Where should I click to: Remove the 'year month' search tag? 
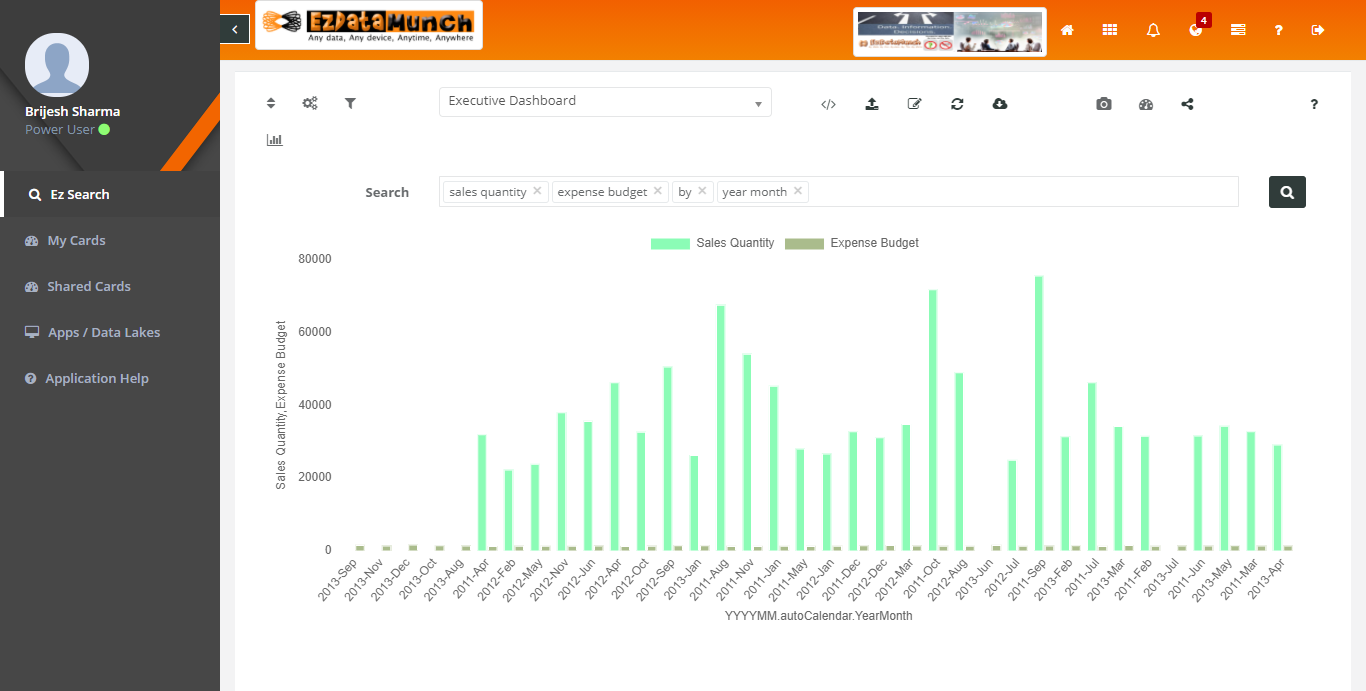pyautogui.click(x=799, y=190)
